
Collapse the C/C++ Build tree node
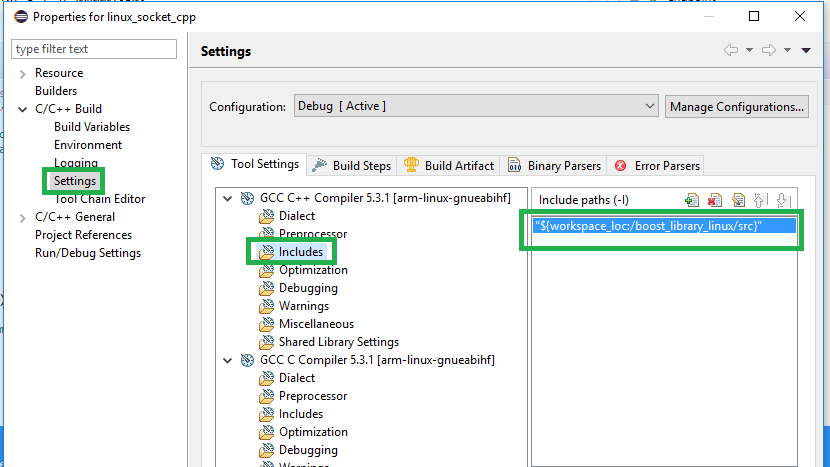23,109
